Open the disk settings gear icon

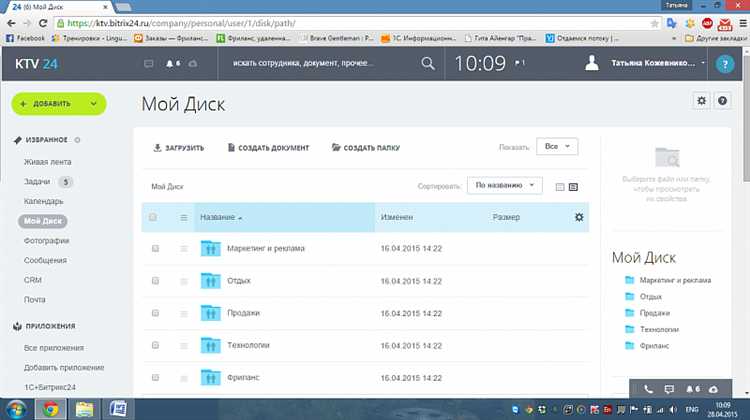pyautogui.click(x=701, y=101)
